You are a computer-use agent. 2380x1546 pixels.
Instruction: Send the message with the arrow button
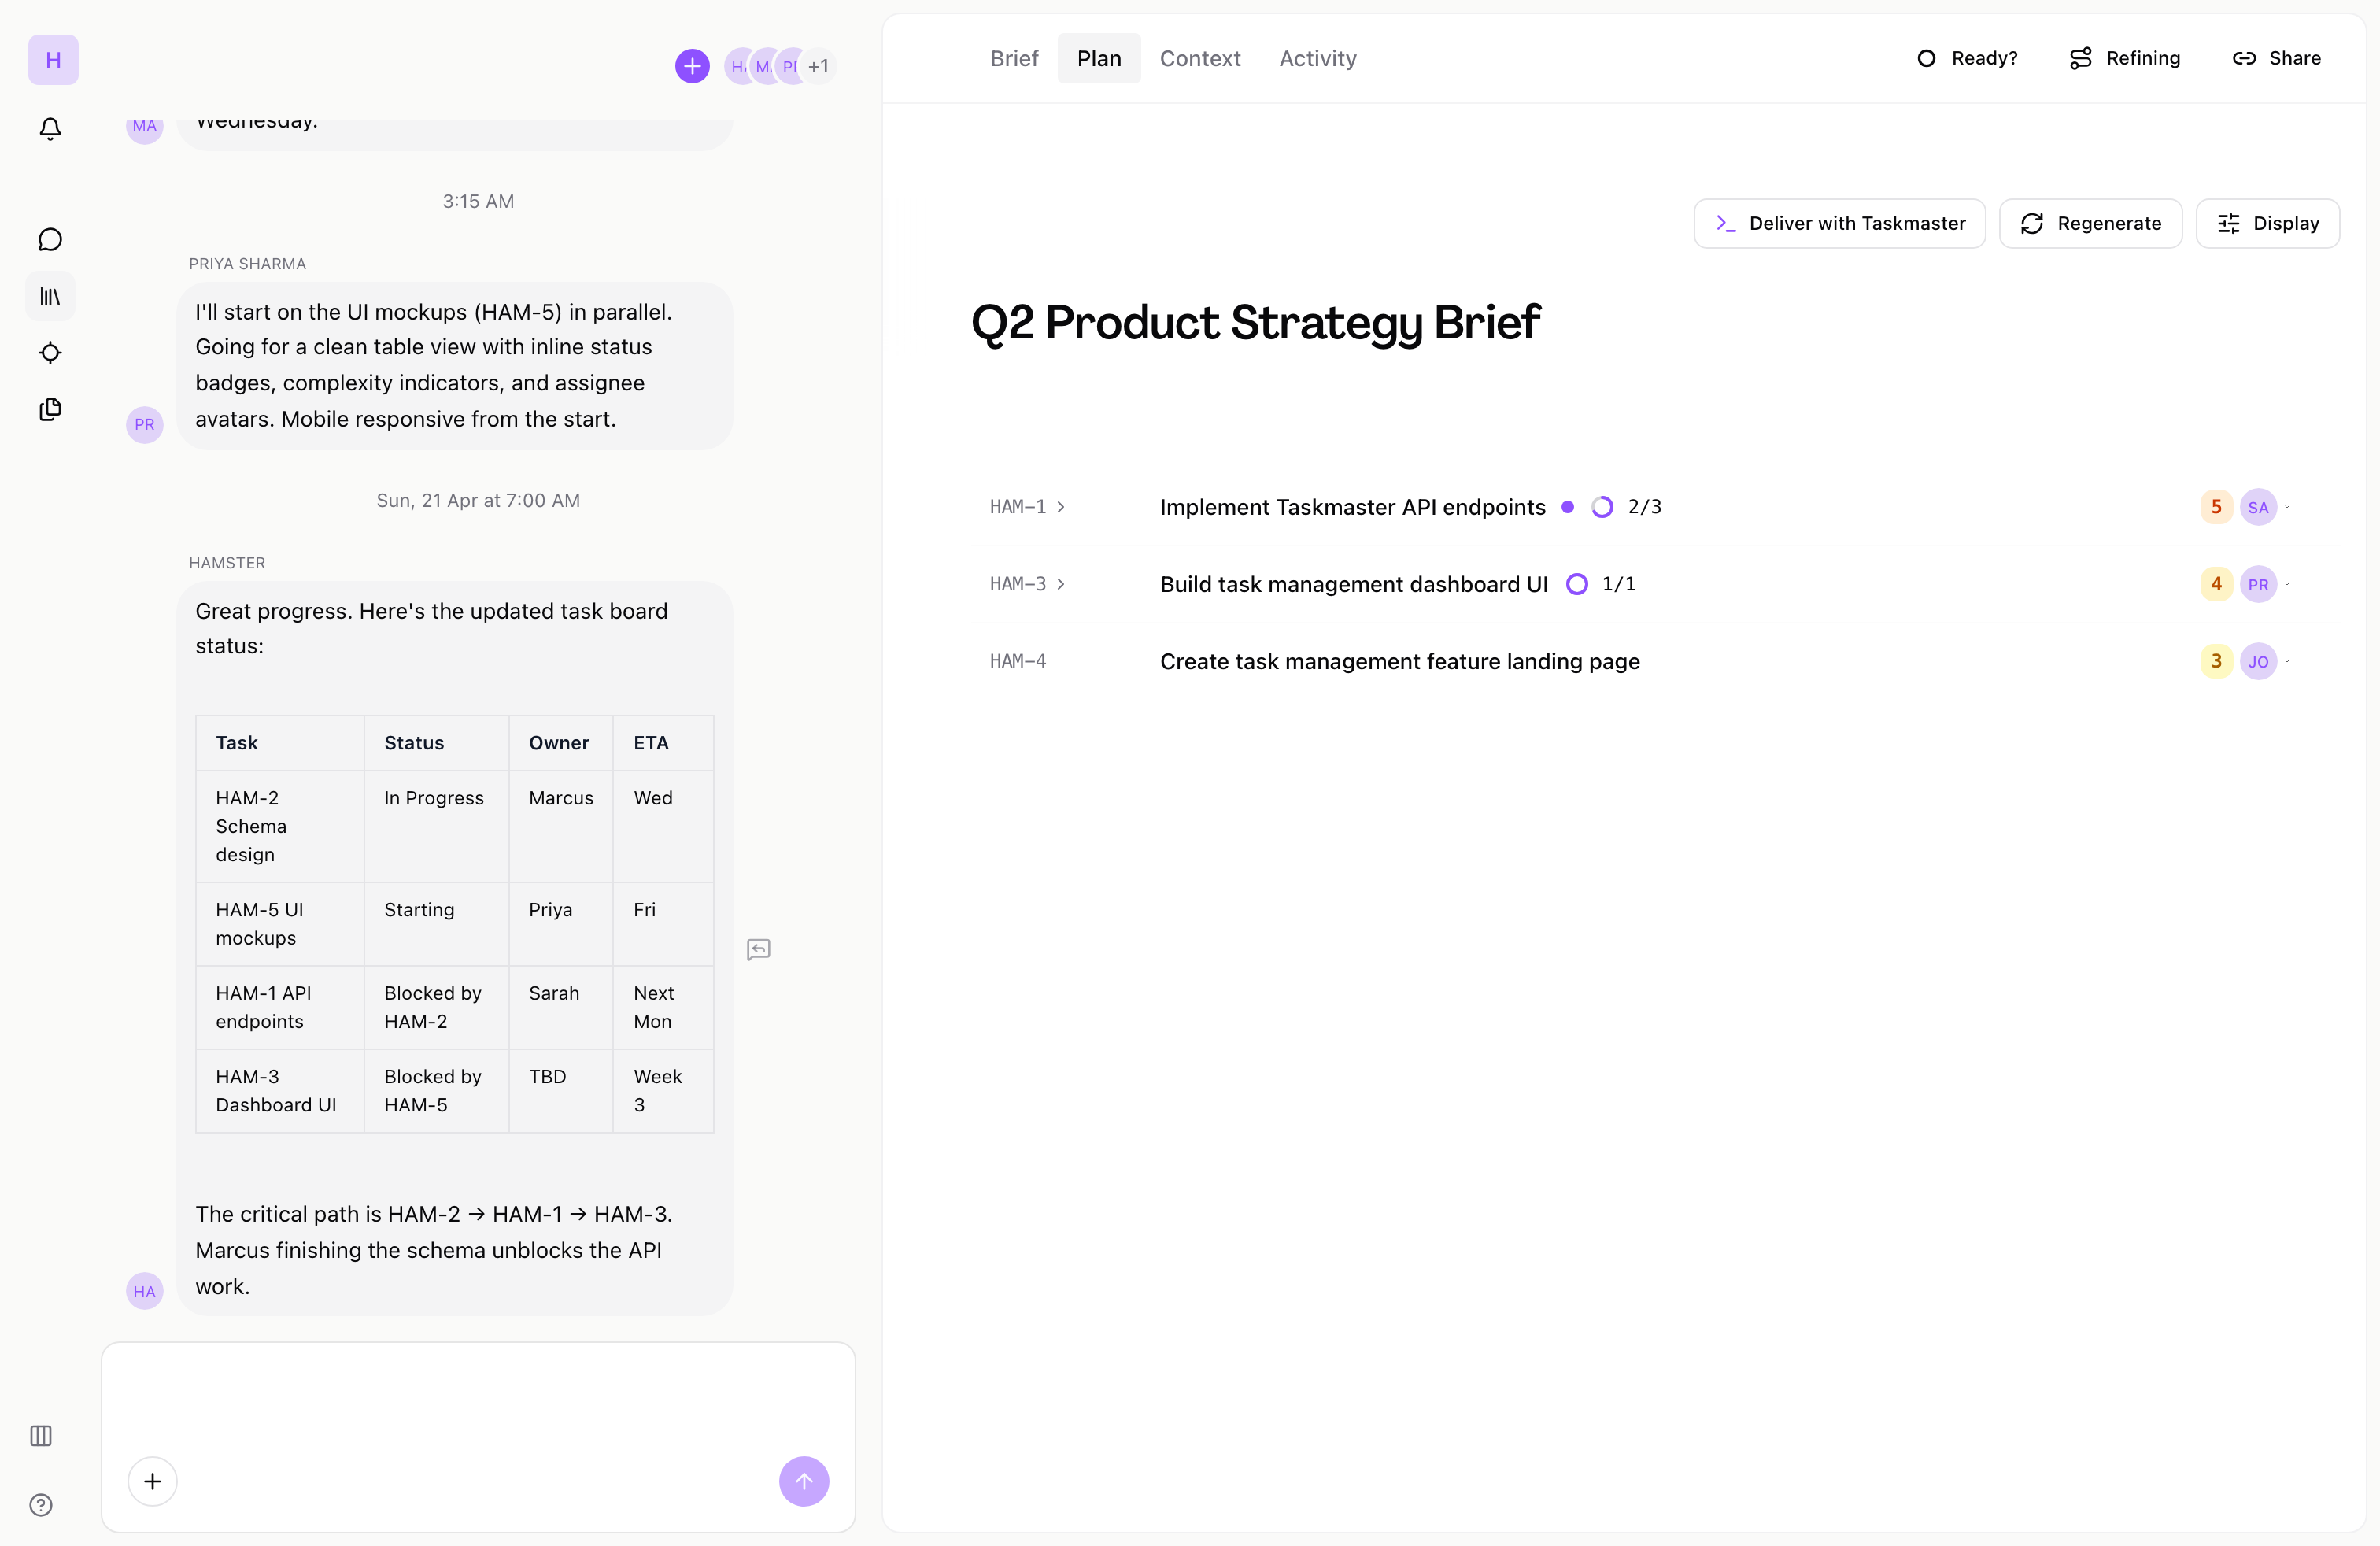(804, 1481)
